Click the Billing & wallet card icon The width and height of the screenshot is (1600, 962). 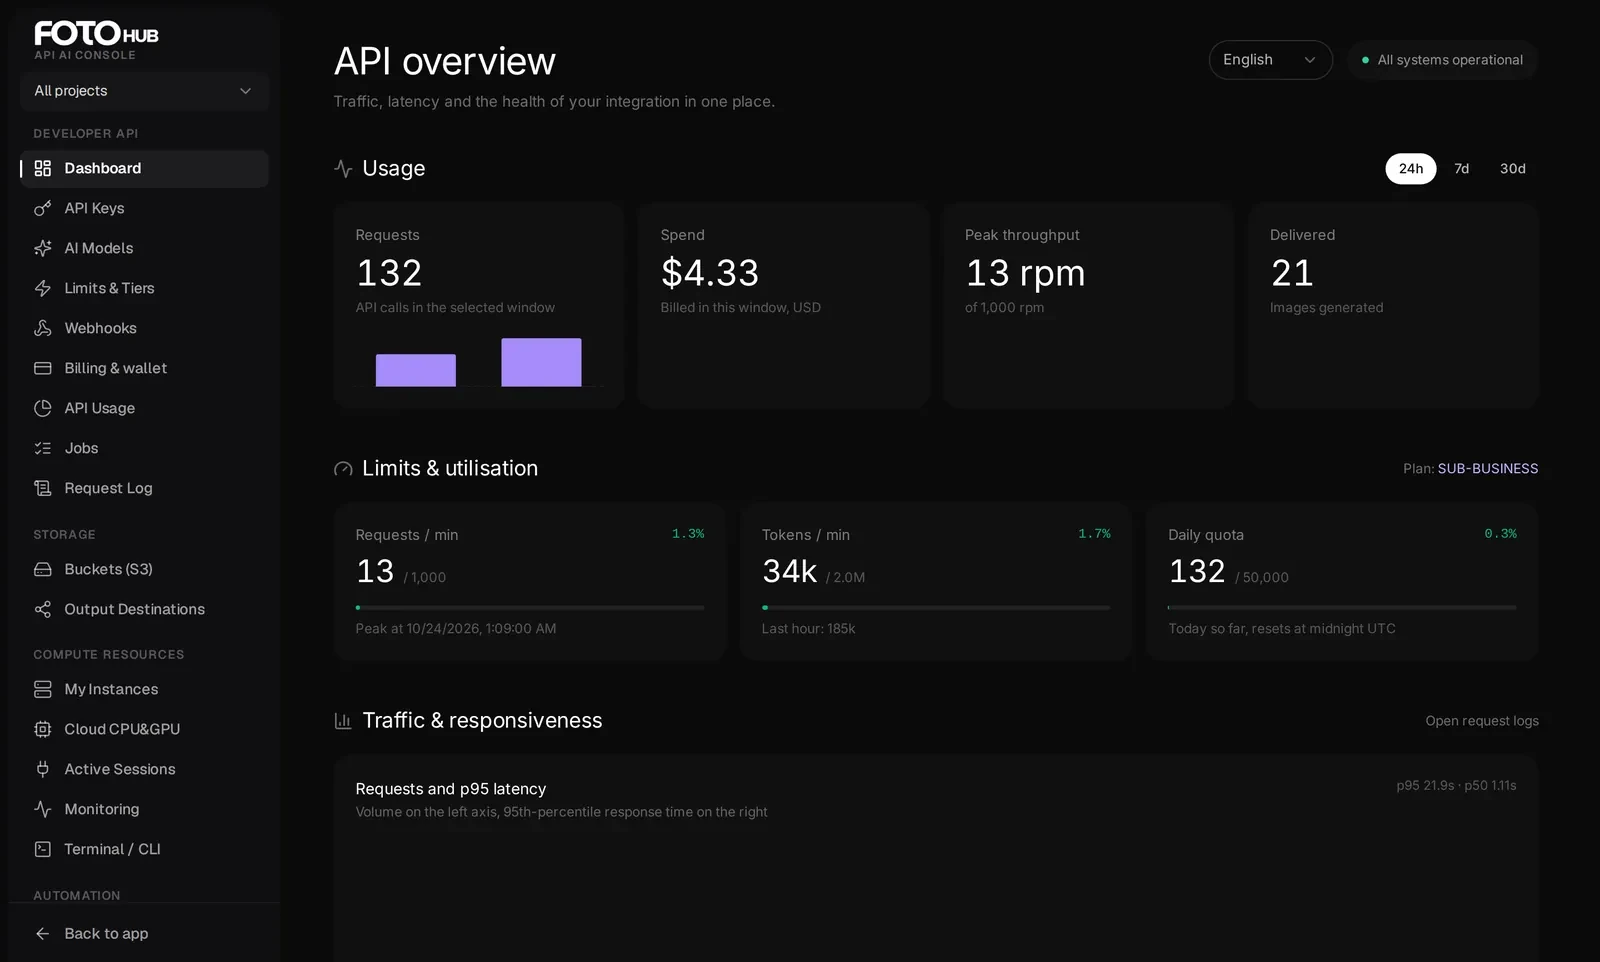click(x=43, y=368)
